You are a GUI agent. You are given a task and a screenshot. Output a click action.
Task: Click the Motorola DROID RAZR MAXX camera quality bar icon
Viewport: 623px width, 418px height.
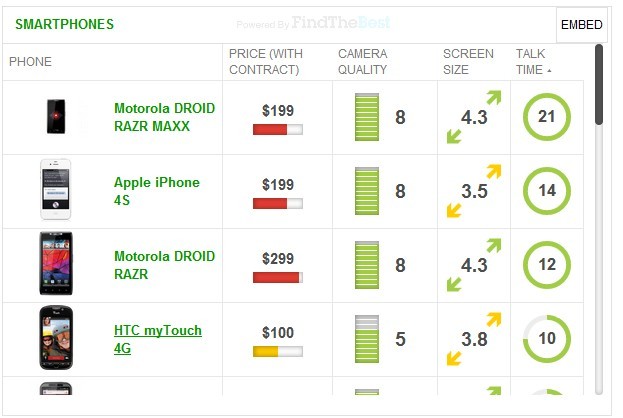[x=366, y=117]
